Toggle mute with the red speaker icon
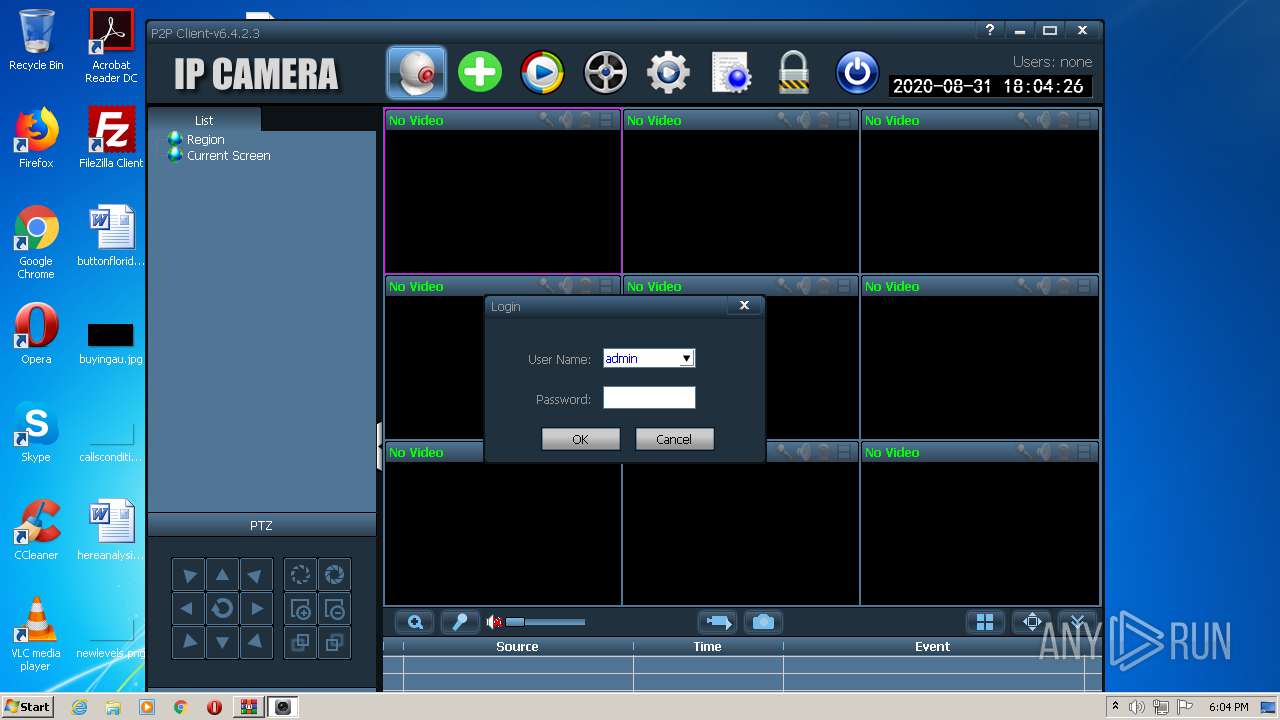 tap(494, 622)
